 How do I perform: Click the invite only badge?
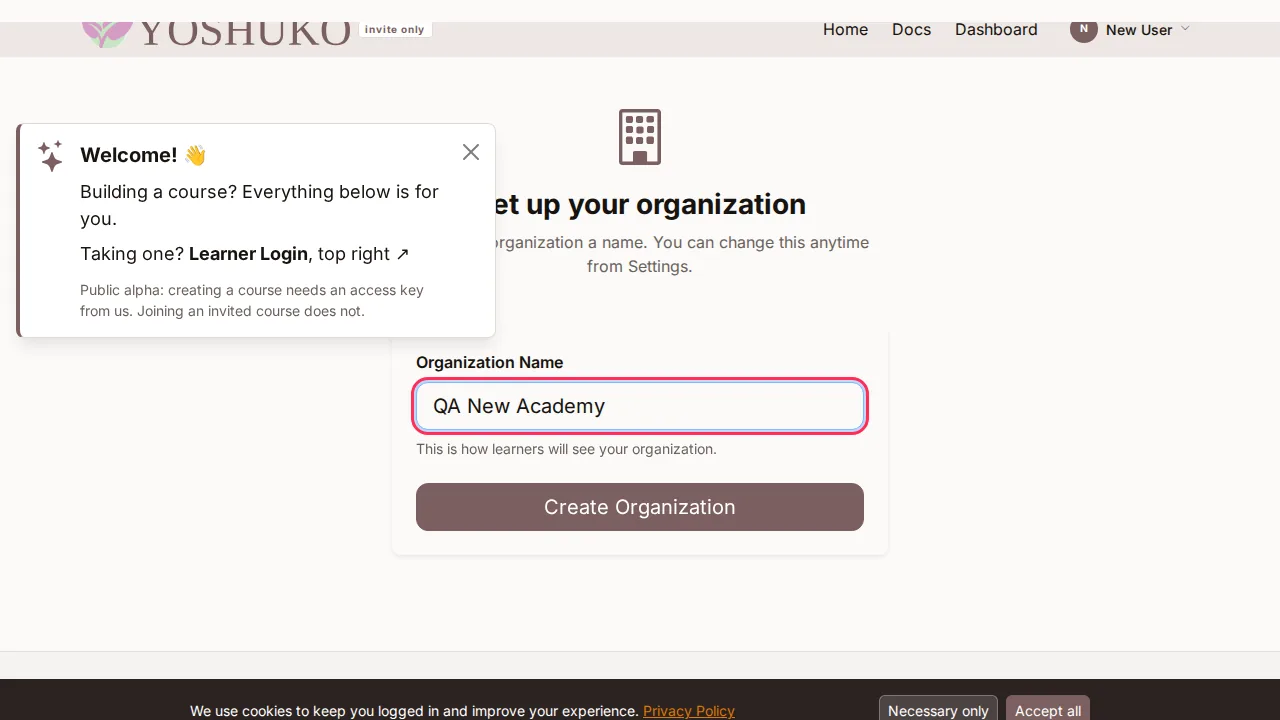coord(395,30)
